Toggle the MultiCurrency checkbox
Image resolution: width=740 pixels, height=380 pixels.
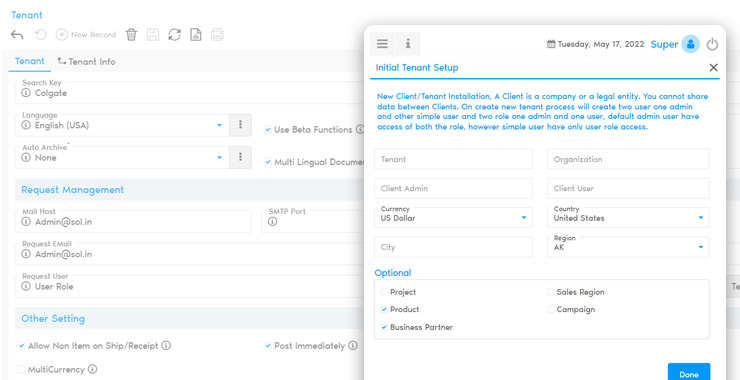click(21, 369)
